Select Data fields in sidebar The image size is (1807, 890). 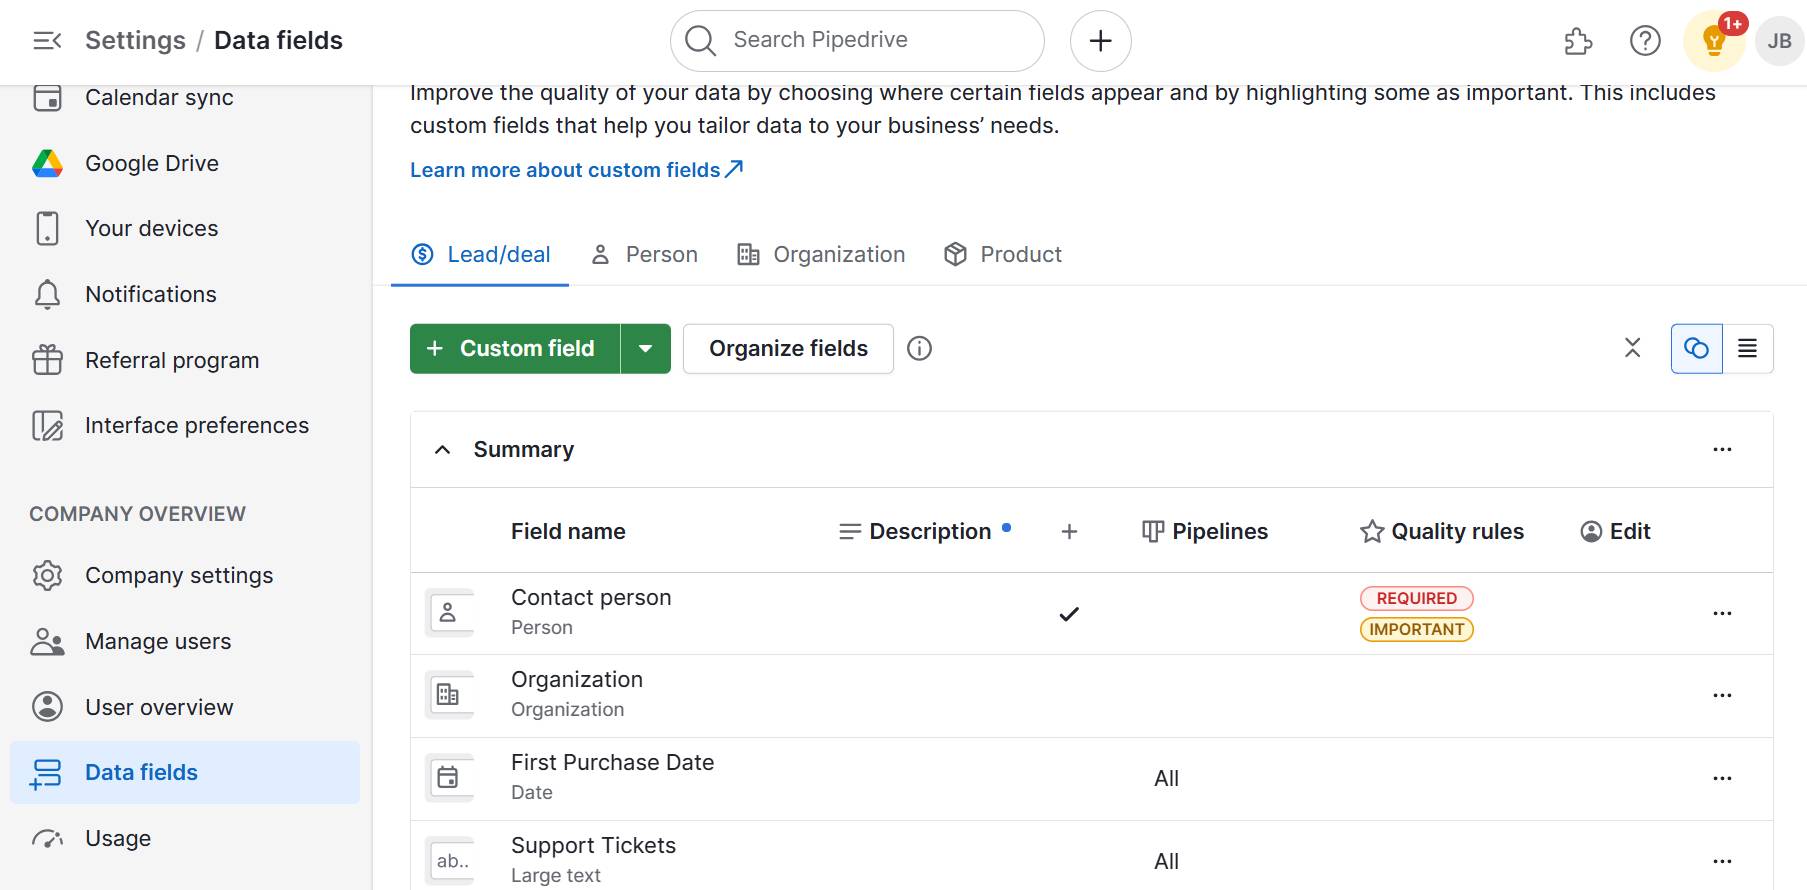click(x=185, y=772)
